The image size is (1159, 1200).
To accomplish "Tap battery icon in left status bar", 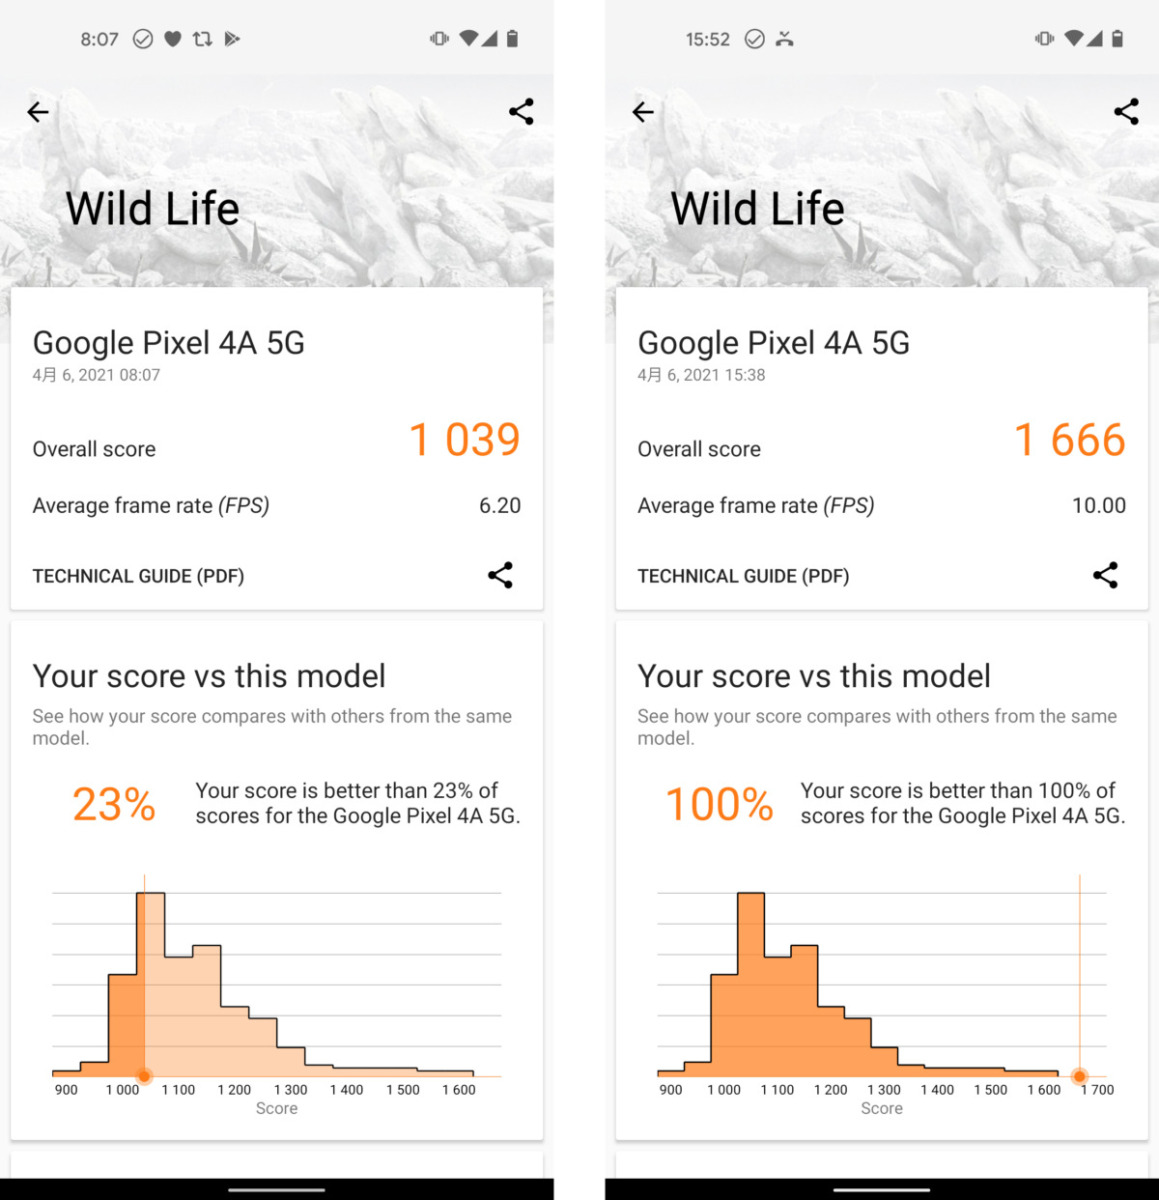I will (512, 39).
